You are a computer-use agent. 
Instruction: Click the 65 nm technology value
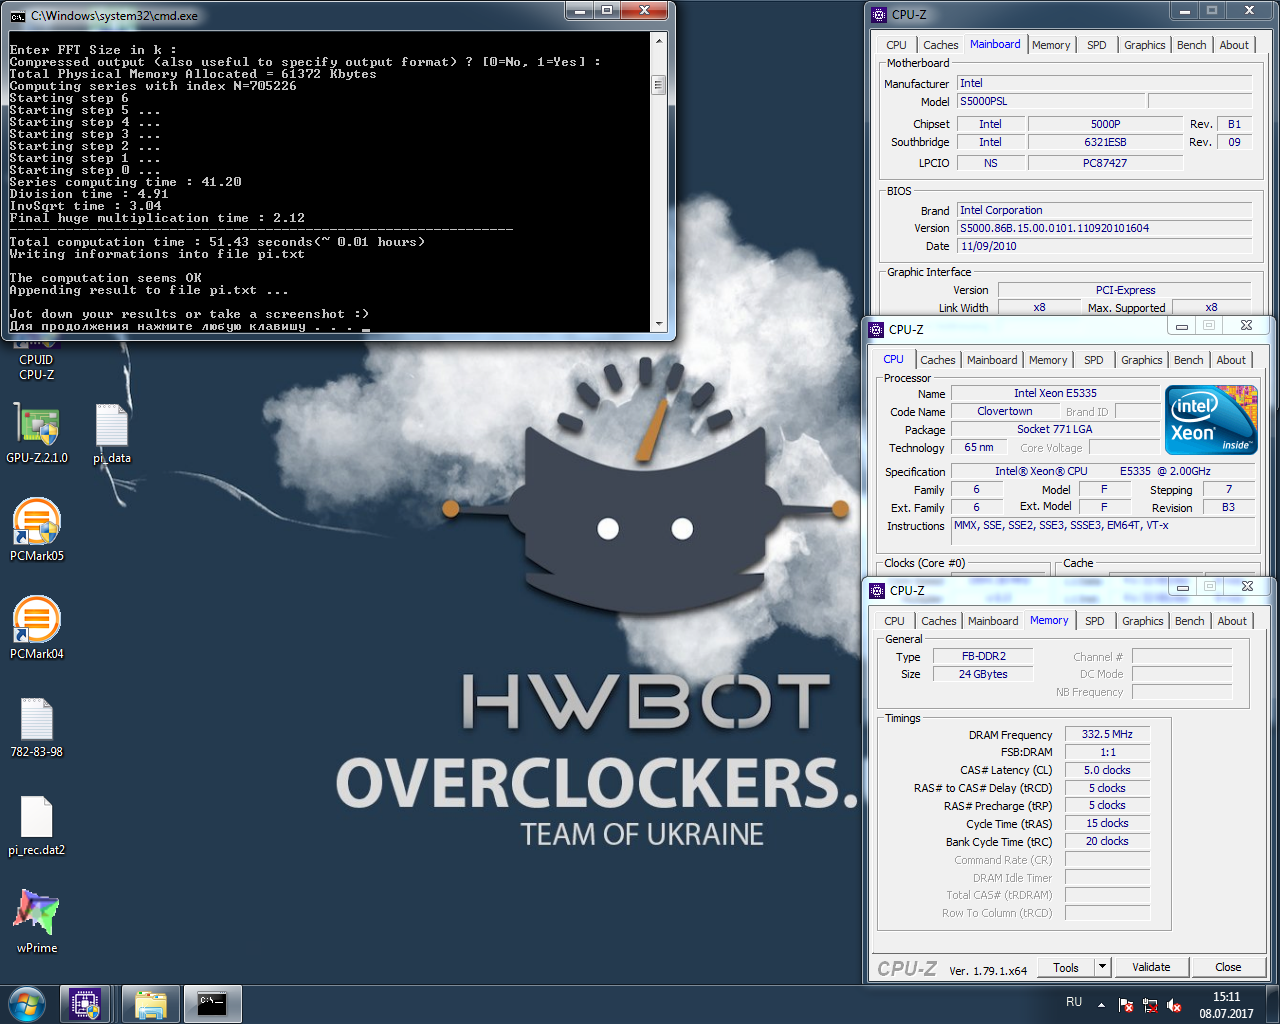pos(979,447)
